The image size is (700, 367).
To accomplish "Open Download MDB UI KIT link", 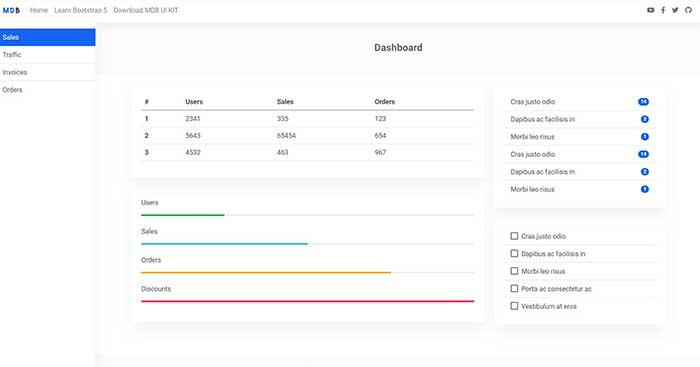I will 146,10.
